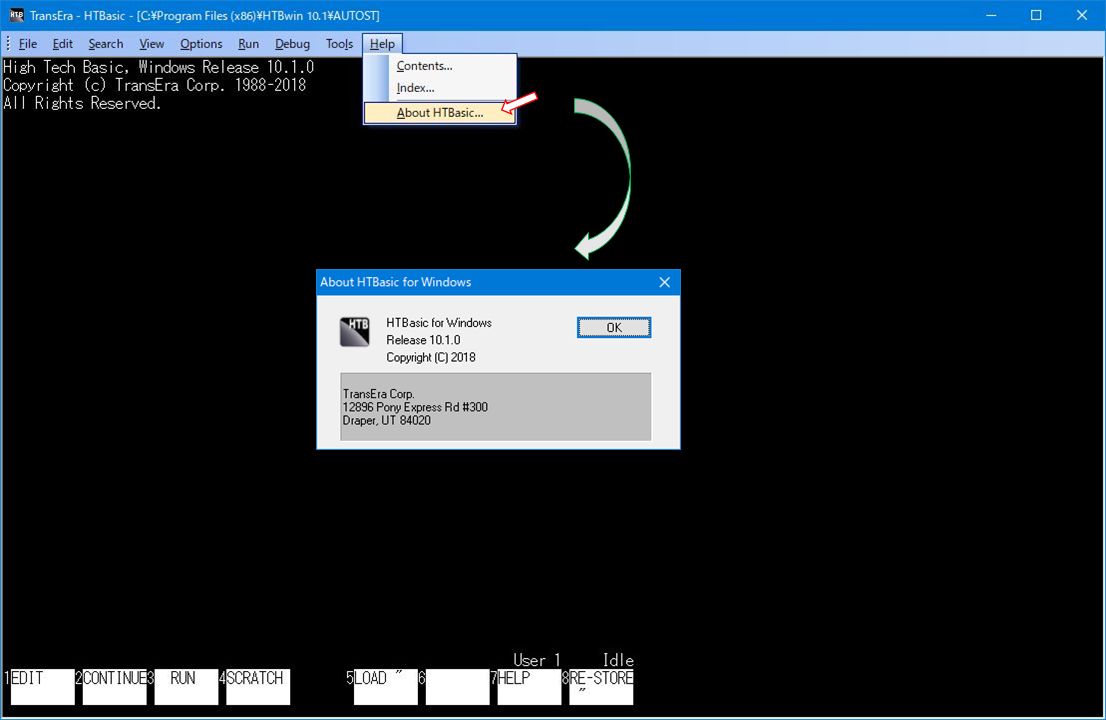This screenshot has height=720, width=1106.
Task: Open the Options menu
Action: (201, 44)
